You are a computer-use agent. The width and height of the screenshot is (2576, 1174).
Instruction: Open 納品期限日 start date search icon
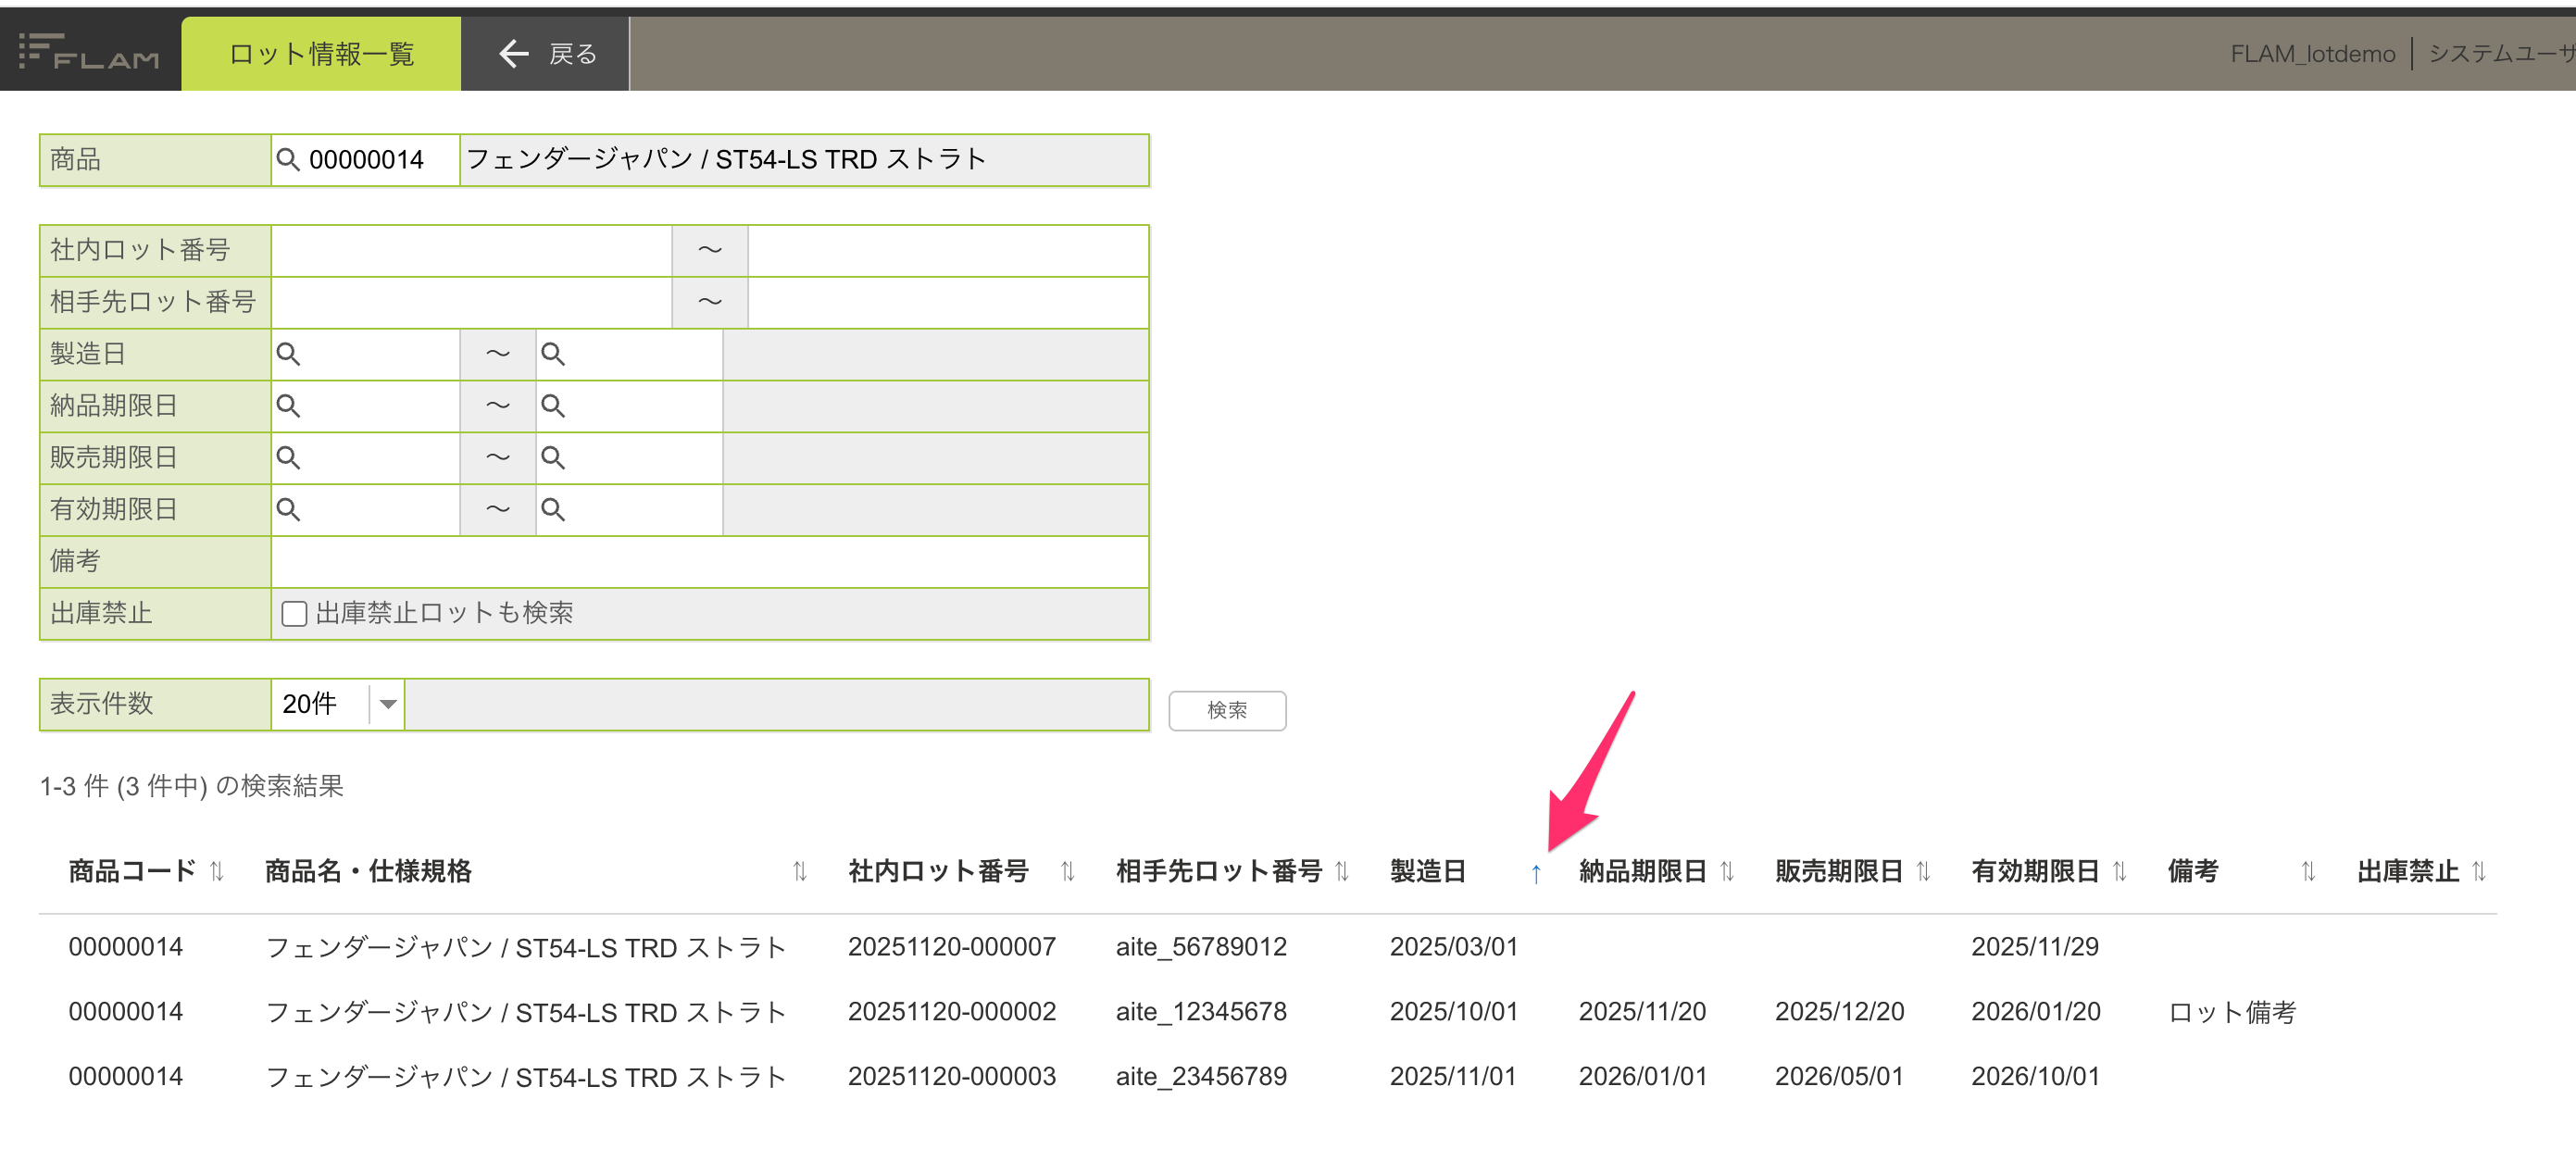pyautogui.click(x=288, y=405)
